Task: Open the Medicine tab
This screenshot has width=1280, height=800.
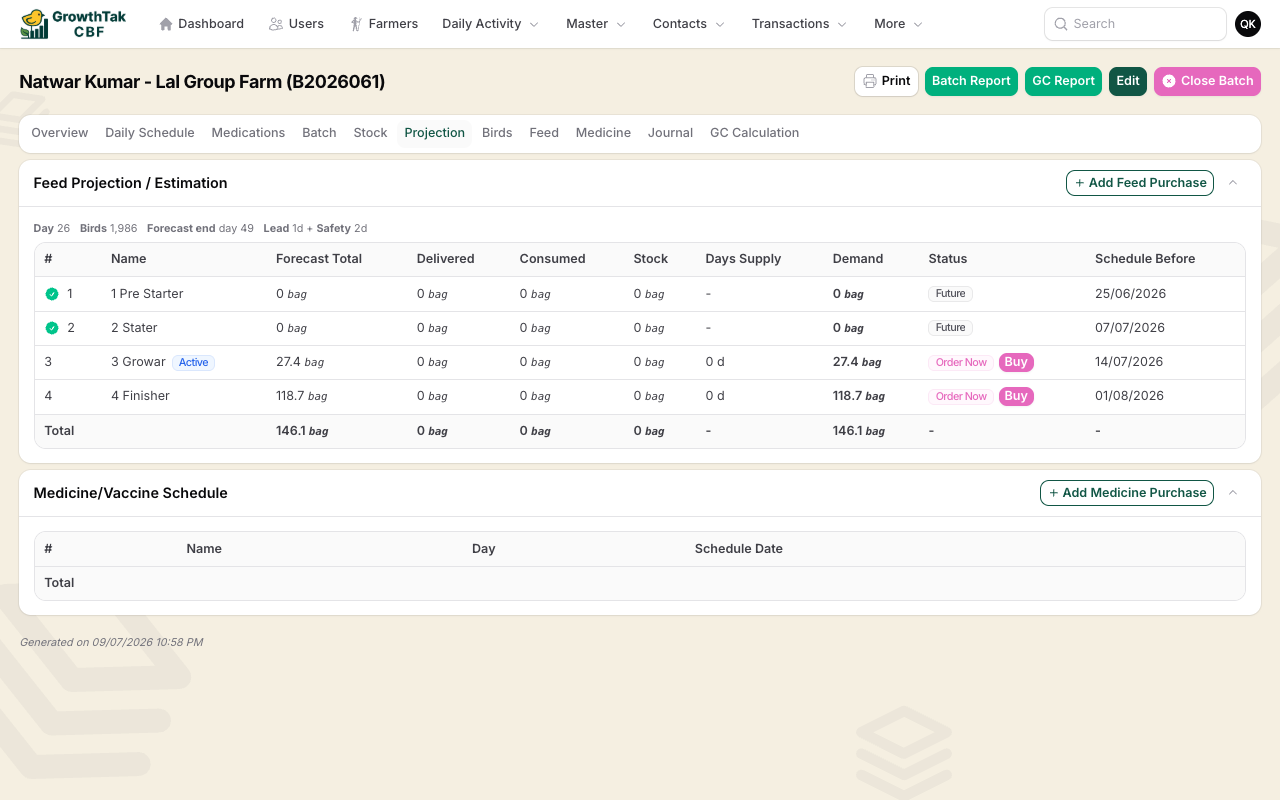Action: coord(603,133)
